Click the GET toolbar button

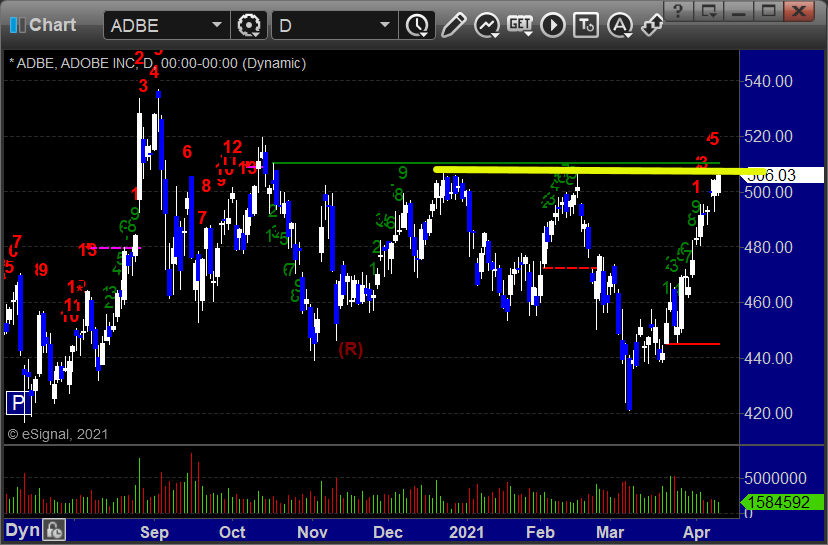520,25
